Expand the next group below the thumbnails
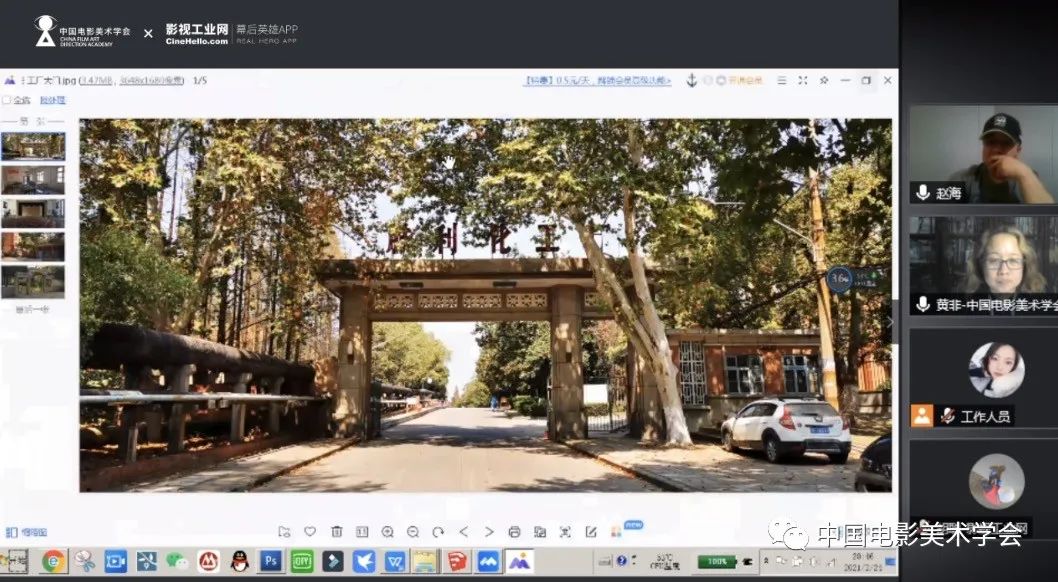This screenshot has width=1058, height=582. (x=32, y=310)
